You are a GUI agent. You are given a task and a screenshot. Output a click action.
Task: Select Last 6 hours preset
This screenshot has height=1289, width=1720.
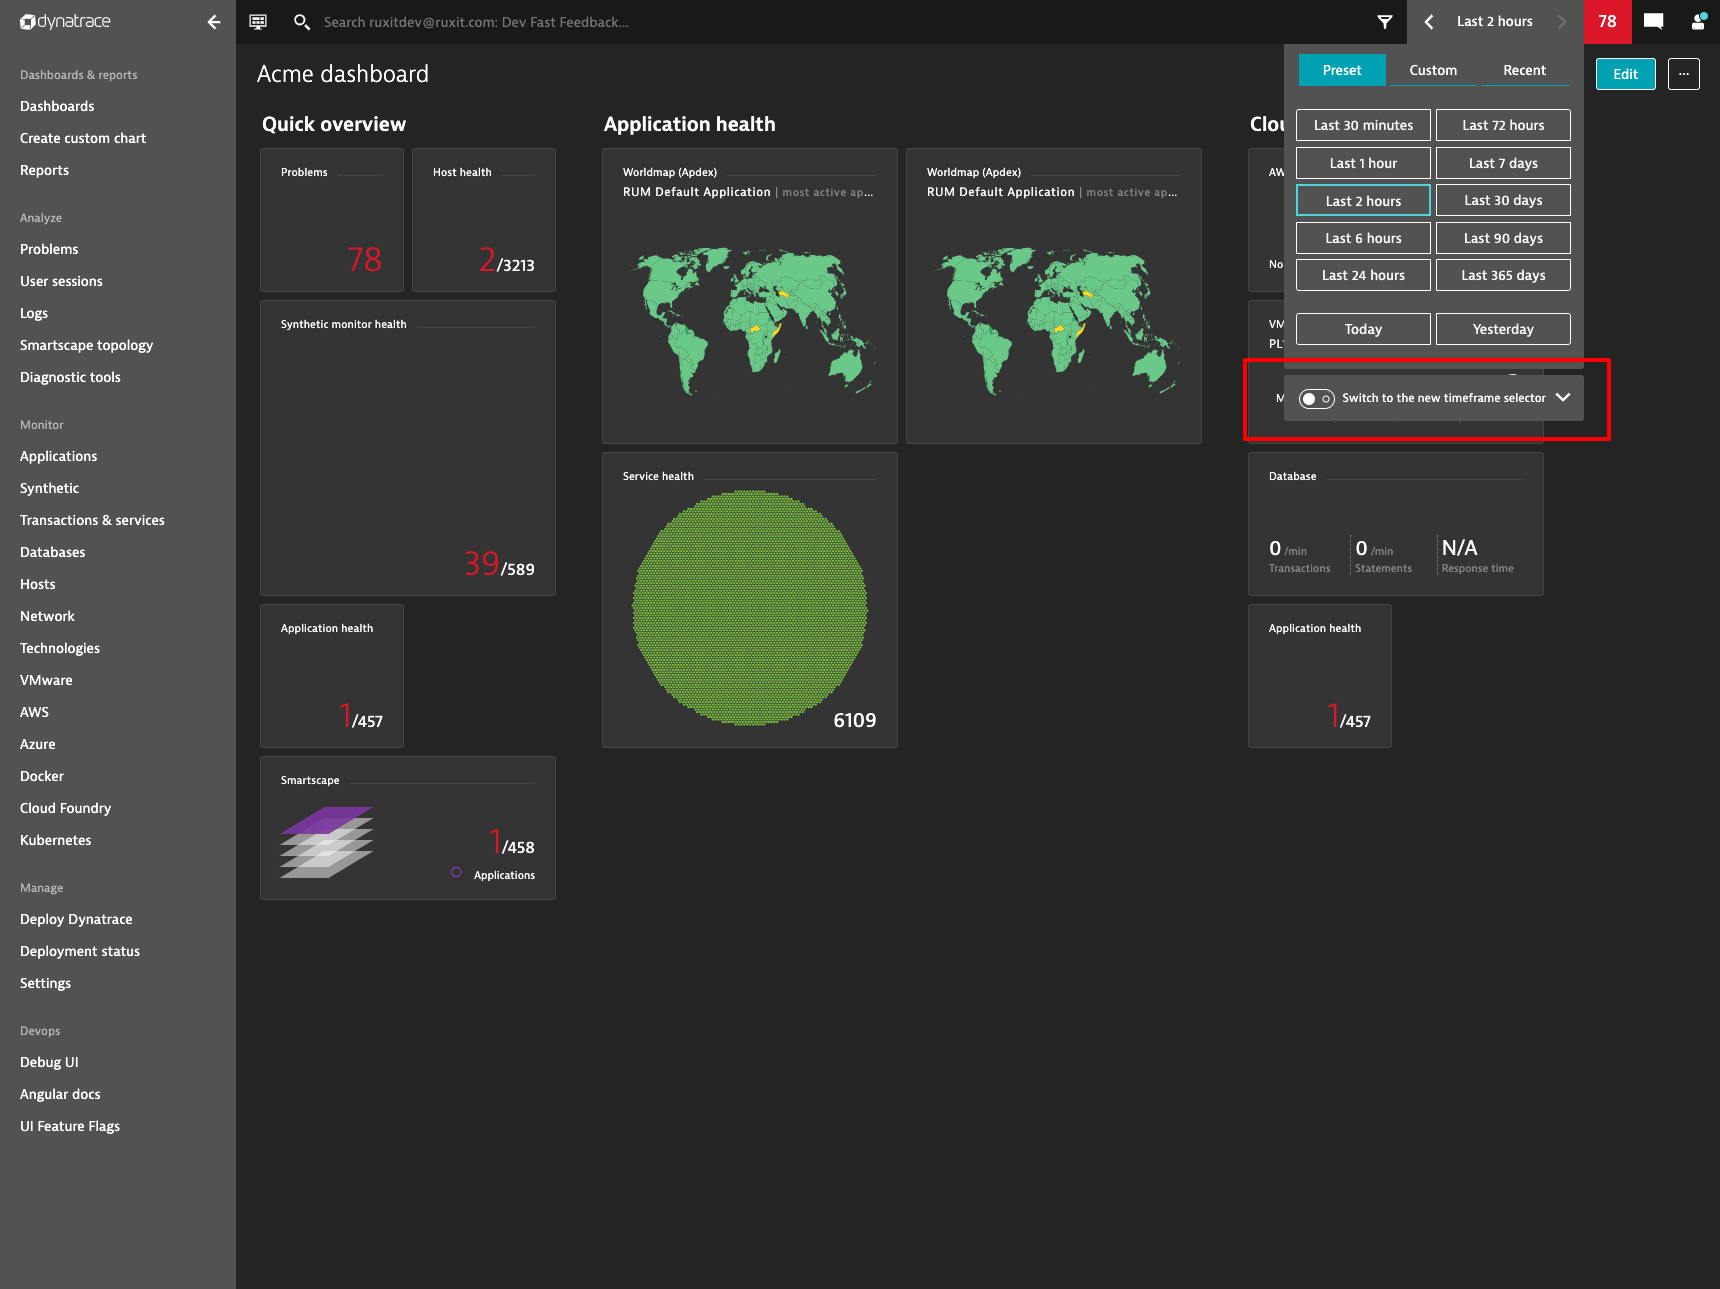tap(1363, 238)
